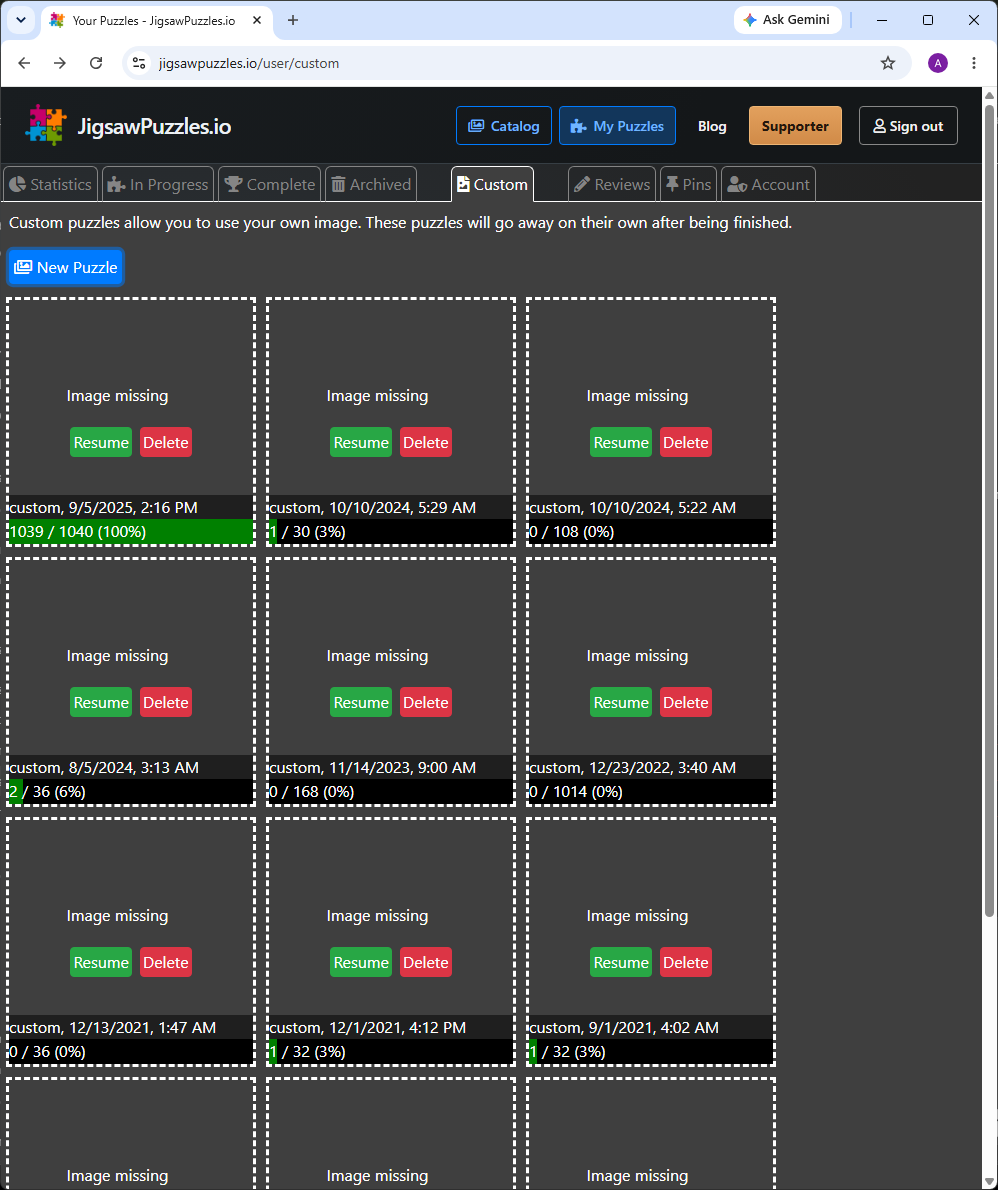
Task: Go forward in browser history
Action: (x=60, y=63)
